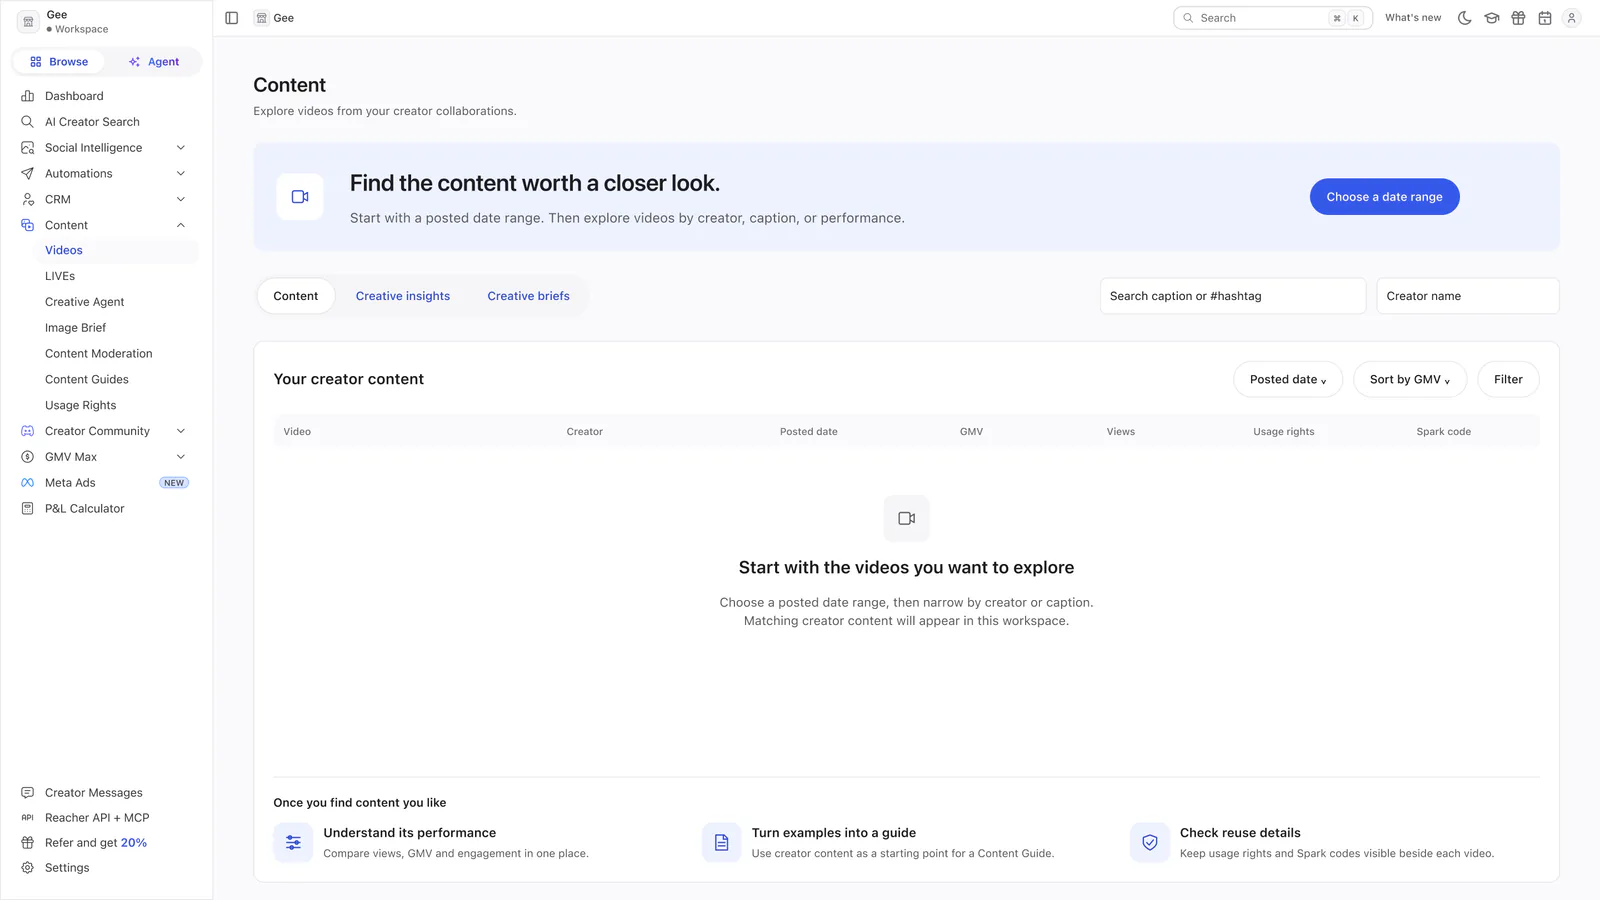Open the graduation cap academy icon
This screenshot has height=900, width=1600.
click(1492, 18)
